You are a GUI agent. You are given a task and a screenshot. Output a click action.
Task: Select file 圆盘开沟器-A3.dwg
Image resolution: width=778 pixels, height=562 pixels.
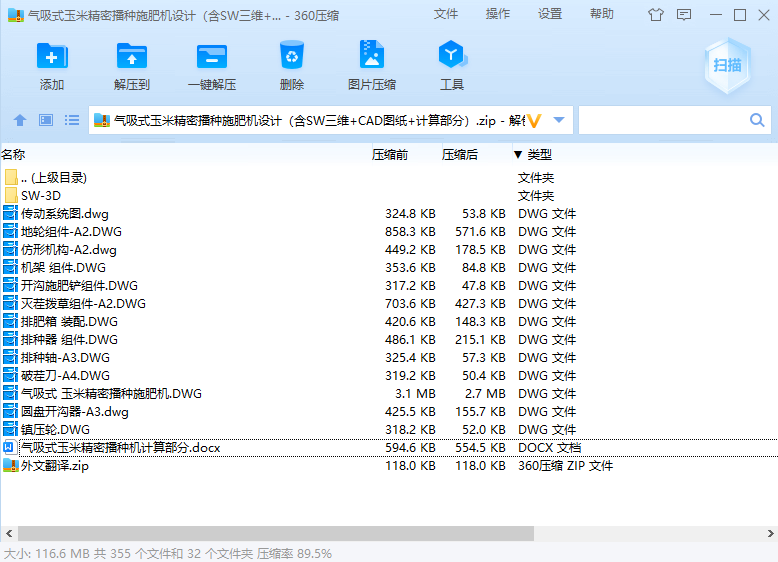pyautogui.click(x=74, y=412)
